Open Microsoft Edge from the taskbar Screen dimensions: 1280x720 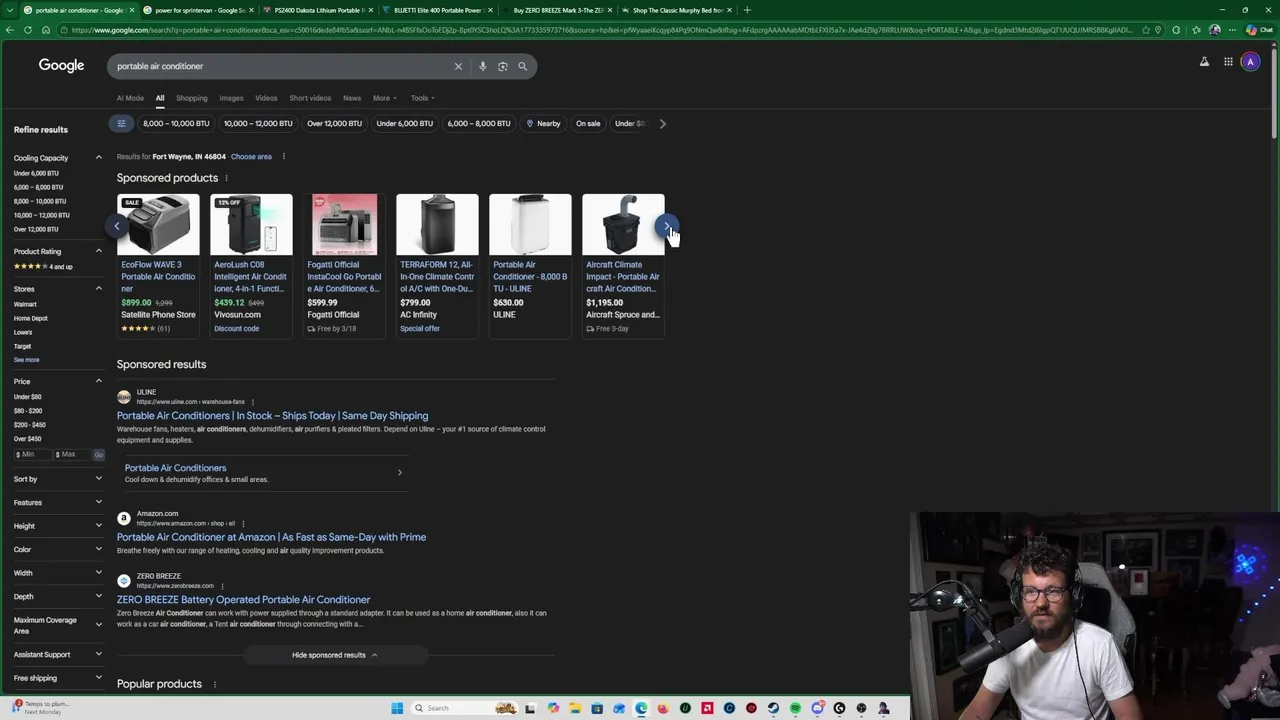641,708
